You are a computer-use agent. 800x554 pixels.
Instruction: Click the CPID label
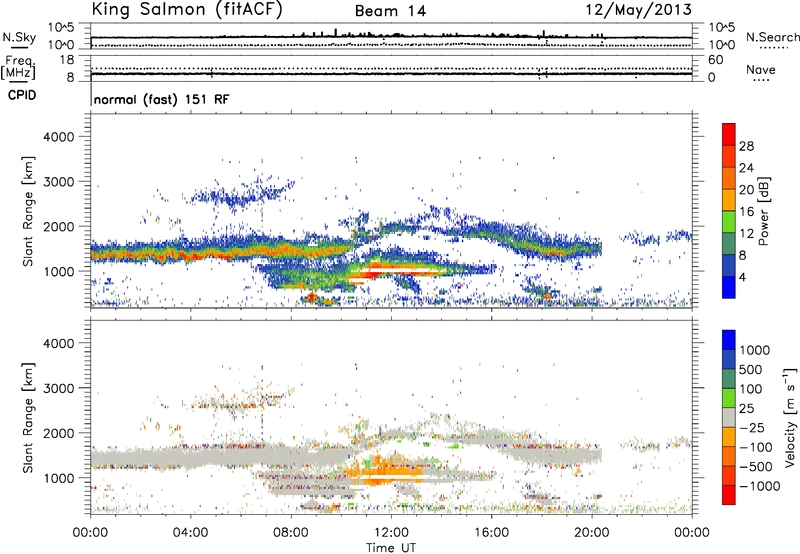22,95
